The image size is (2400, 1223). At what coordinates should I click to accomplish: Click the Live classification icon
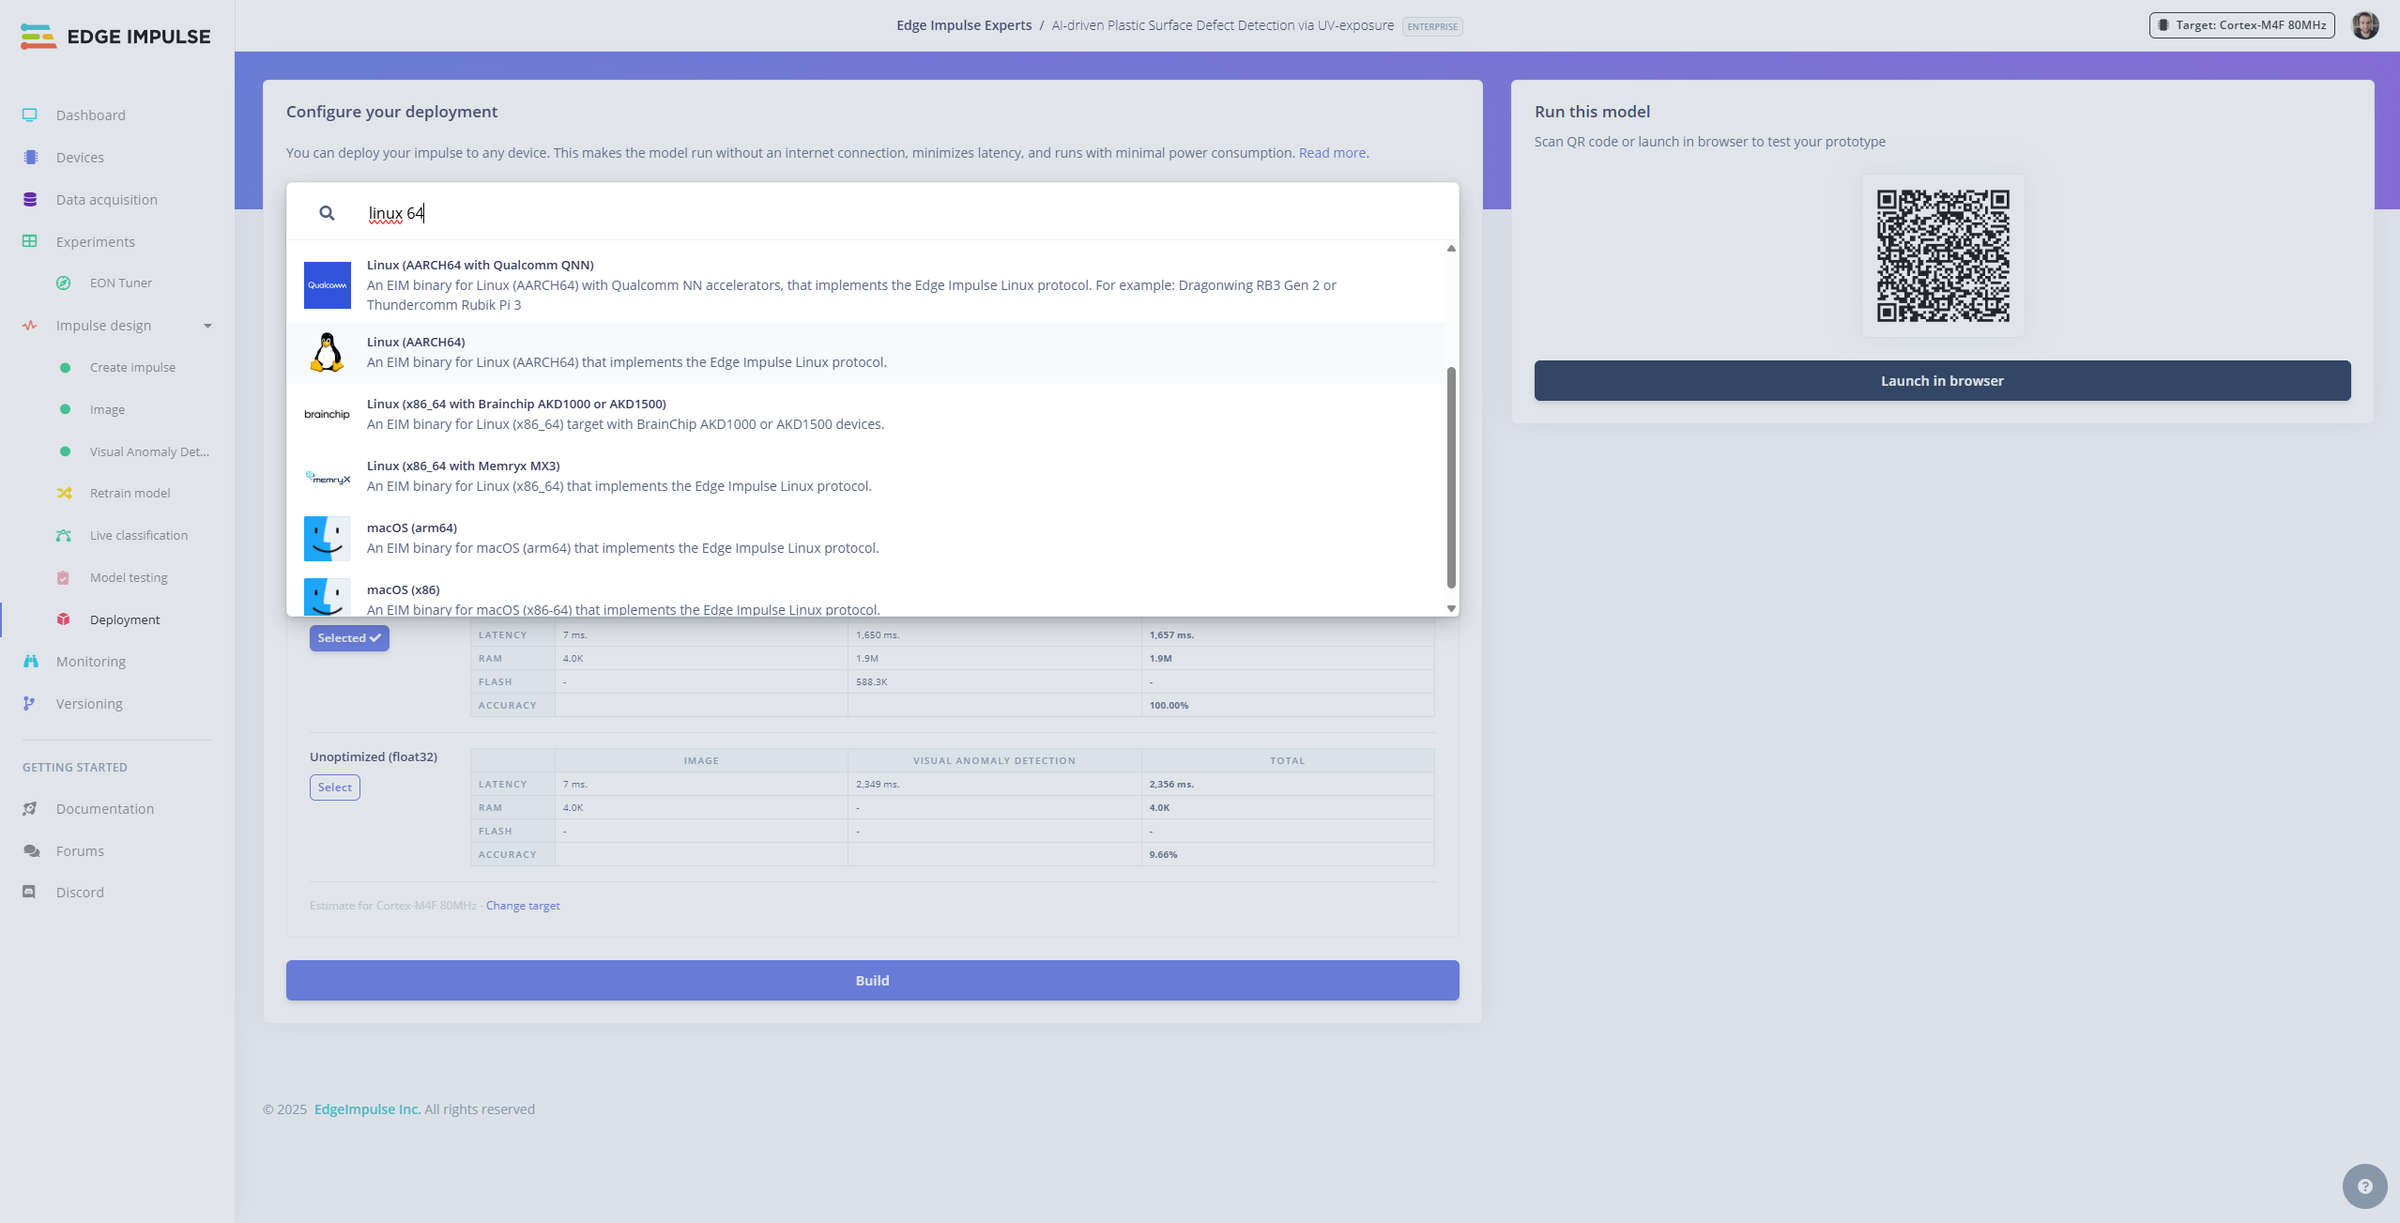[64, 535]
